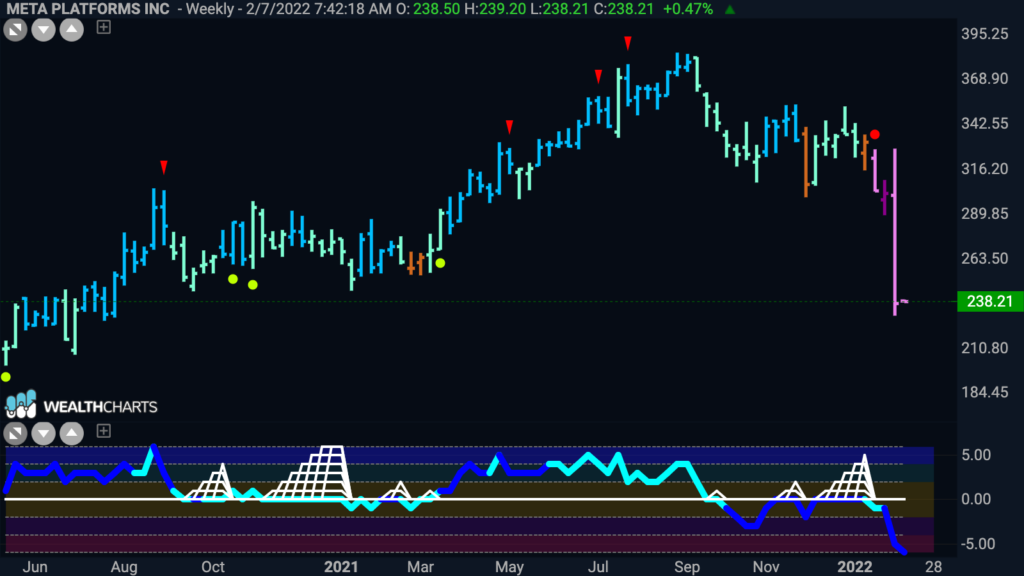Click the green 238.21 current price tag

989,301
